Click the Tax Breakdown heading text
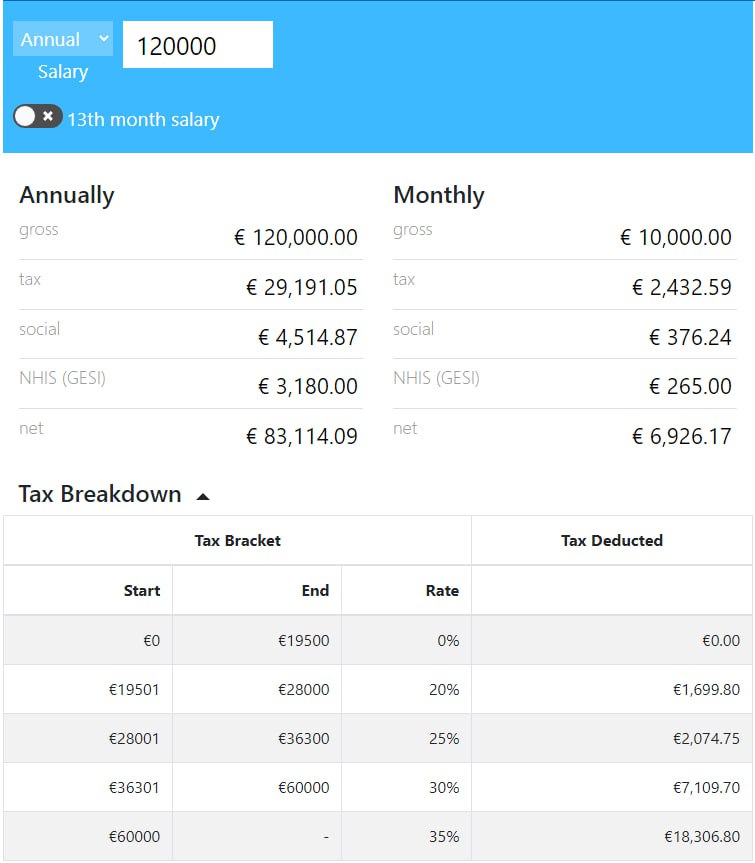Viewport: 755px width, 863px height. (100, 494)
